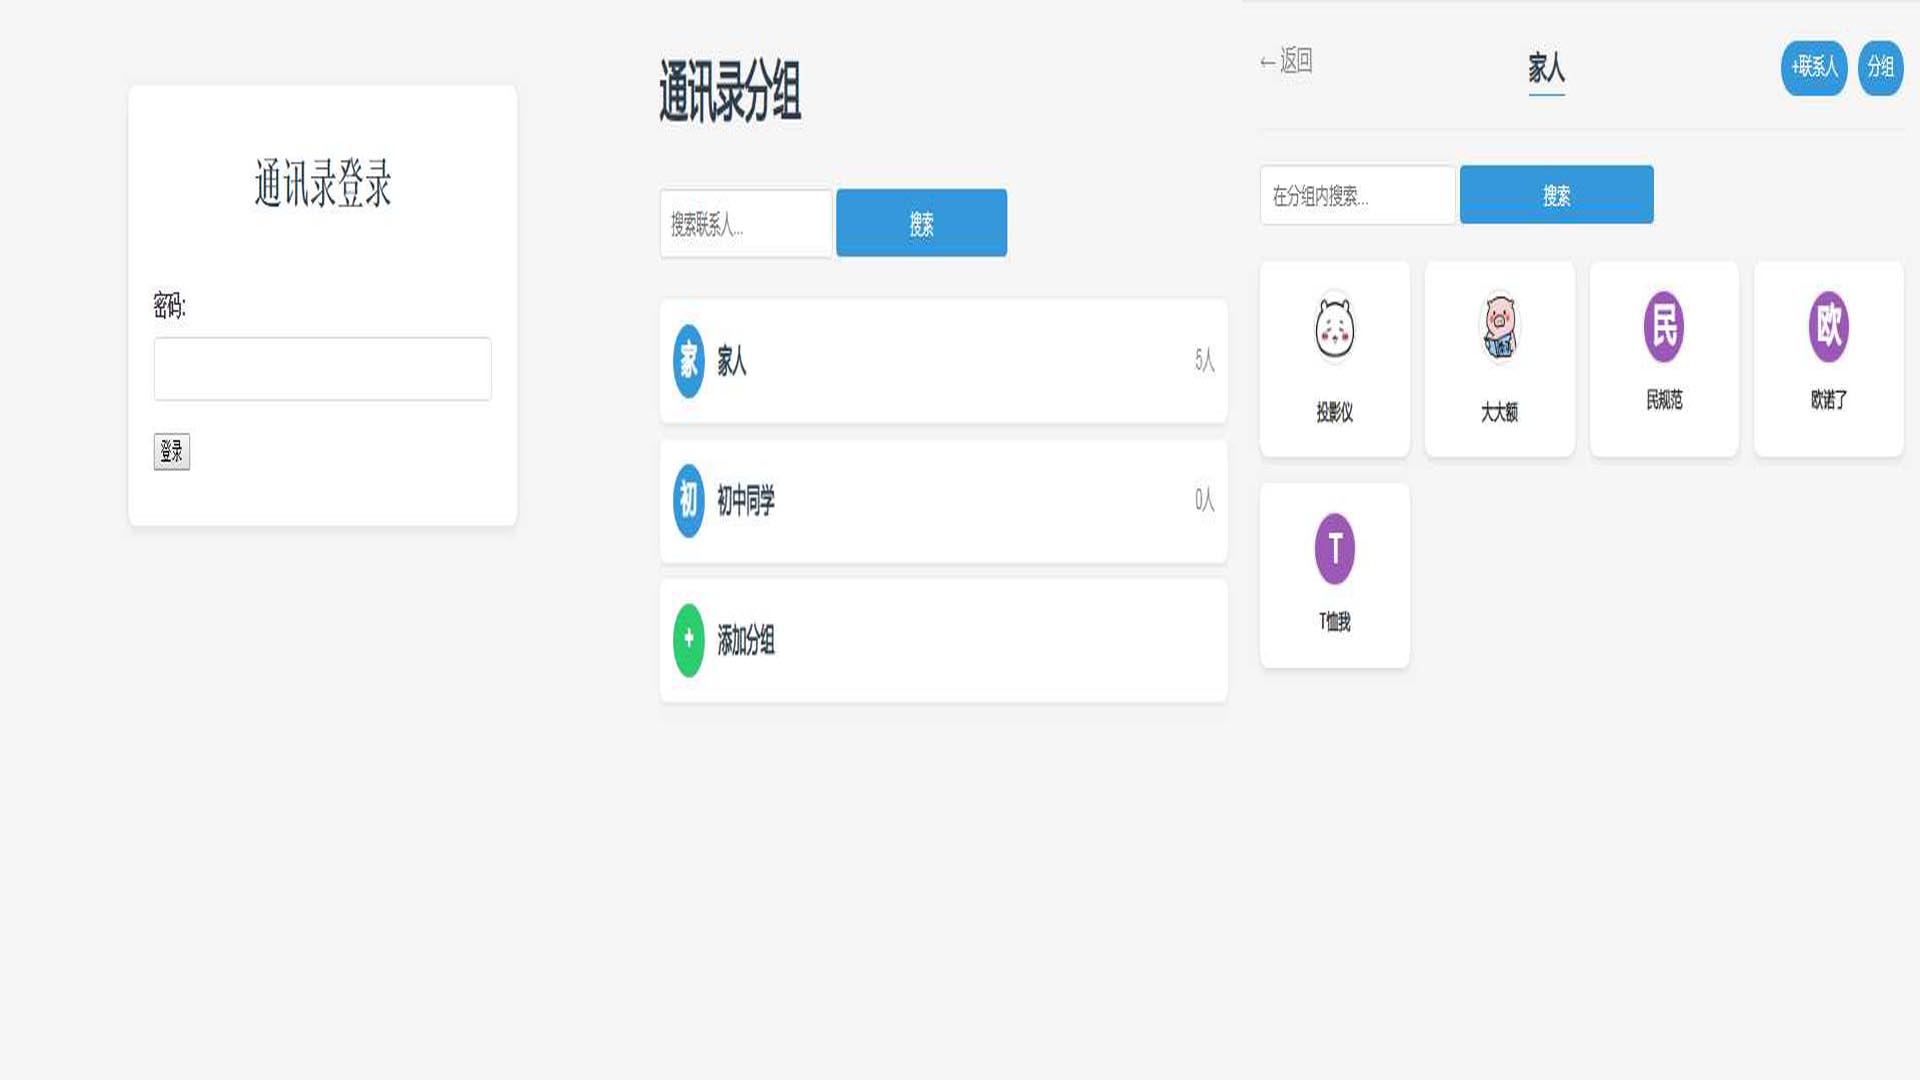Click the blue 搜索 button under 通讯录分组

point(920,224)
